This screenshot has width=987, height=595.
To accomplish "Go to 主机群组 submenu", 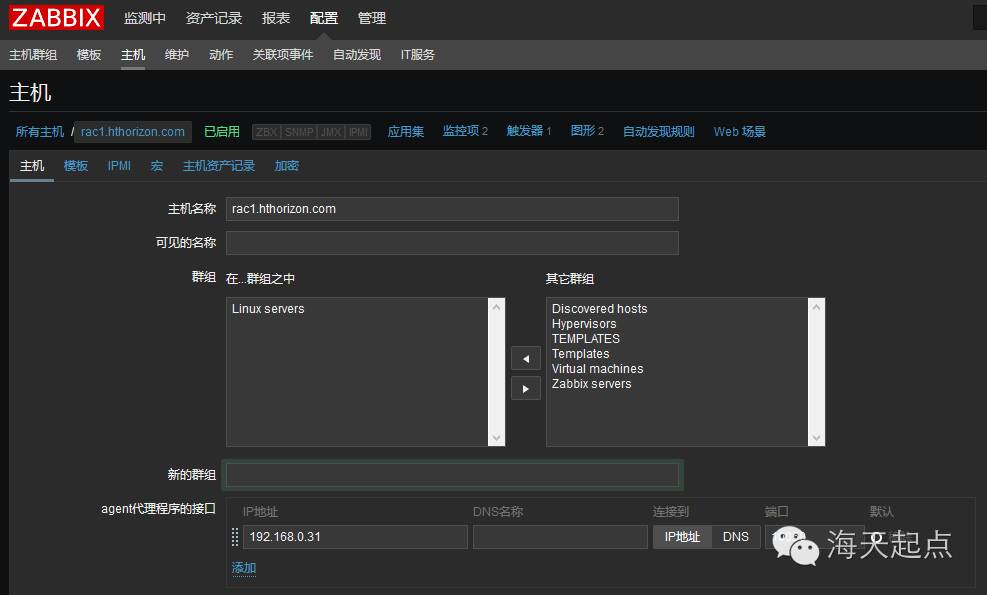I will pyautogui.click(x=33, y=55).
